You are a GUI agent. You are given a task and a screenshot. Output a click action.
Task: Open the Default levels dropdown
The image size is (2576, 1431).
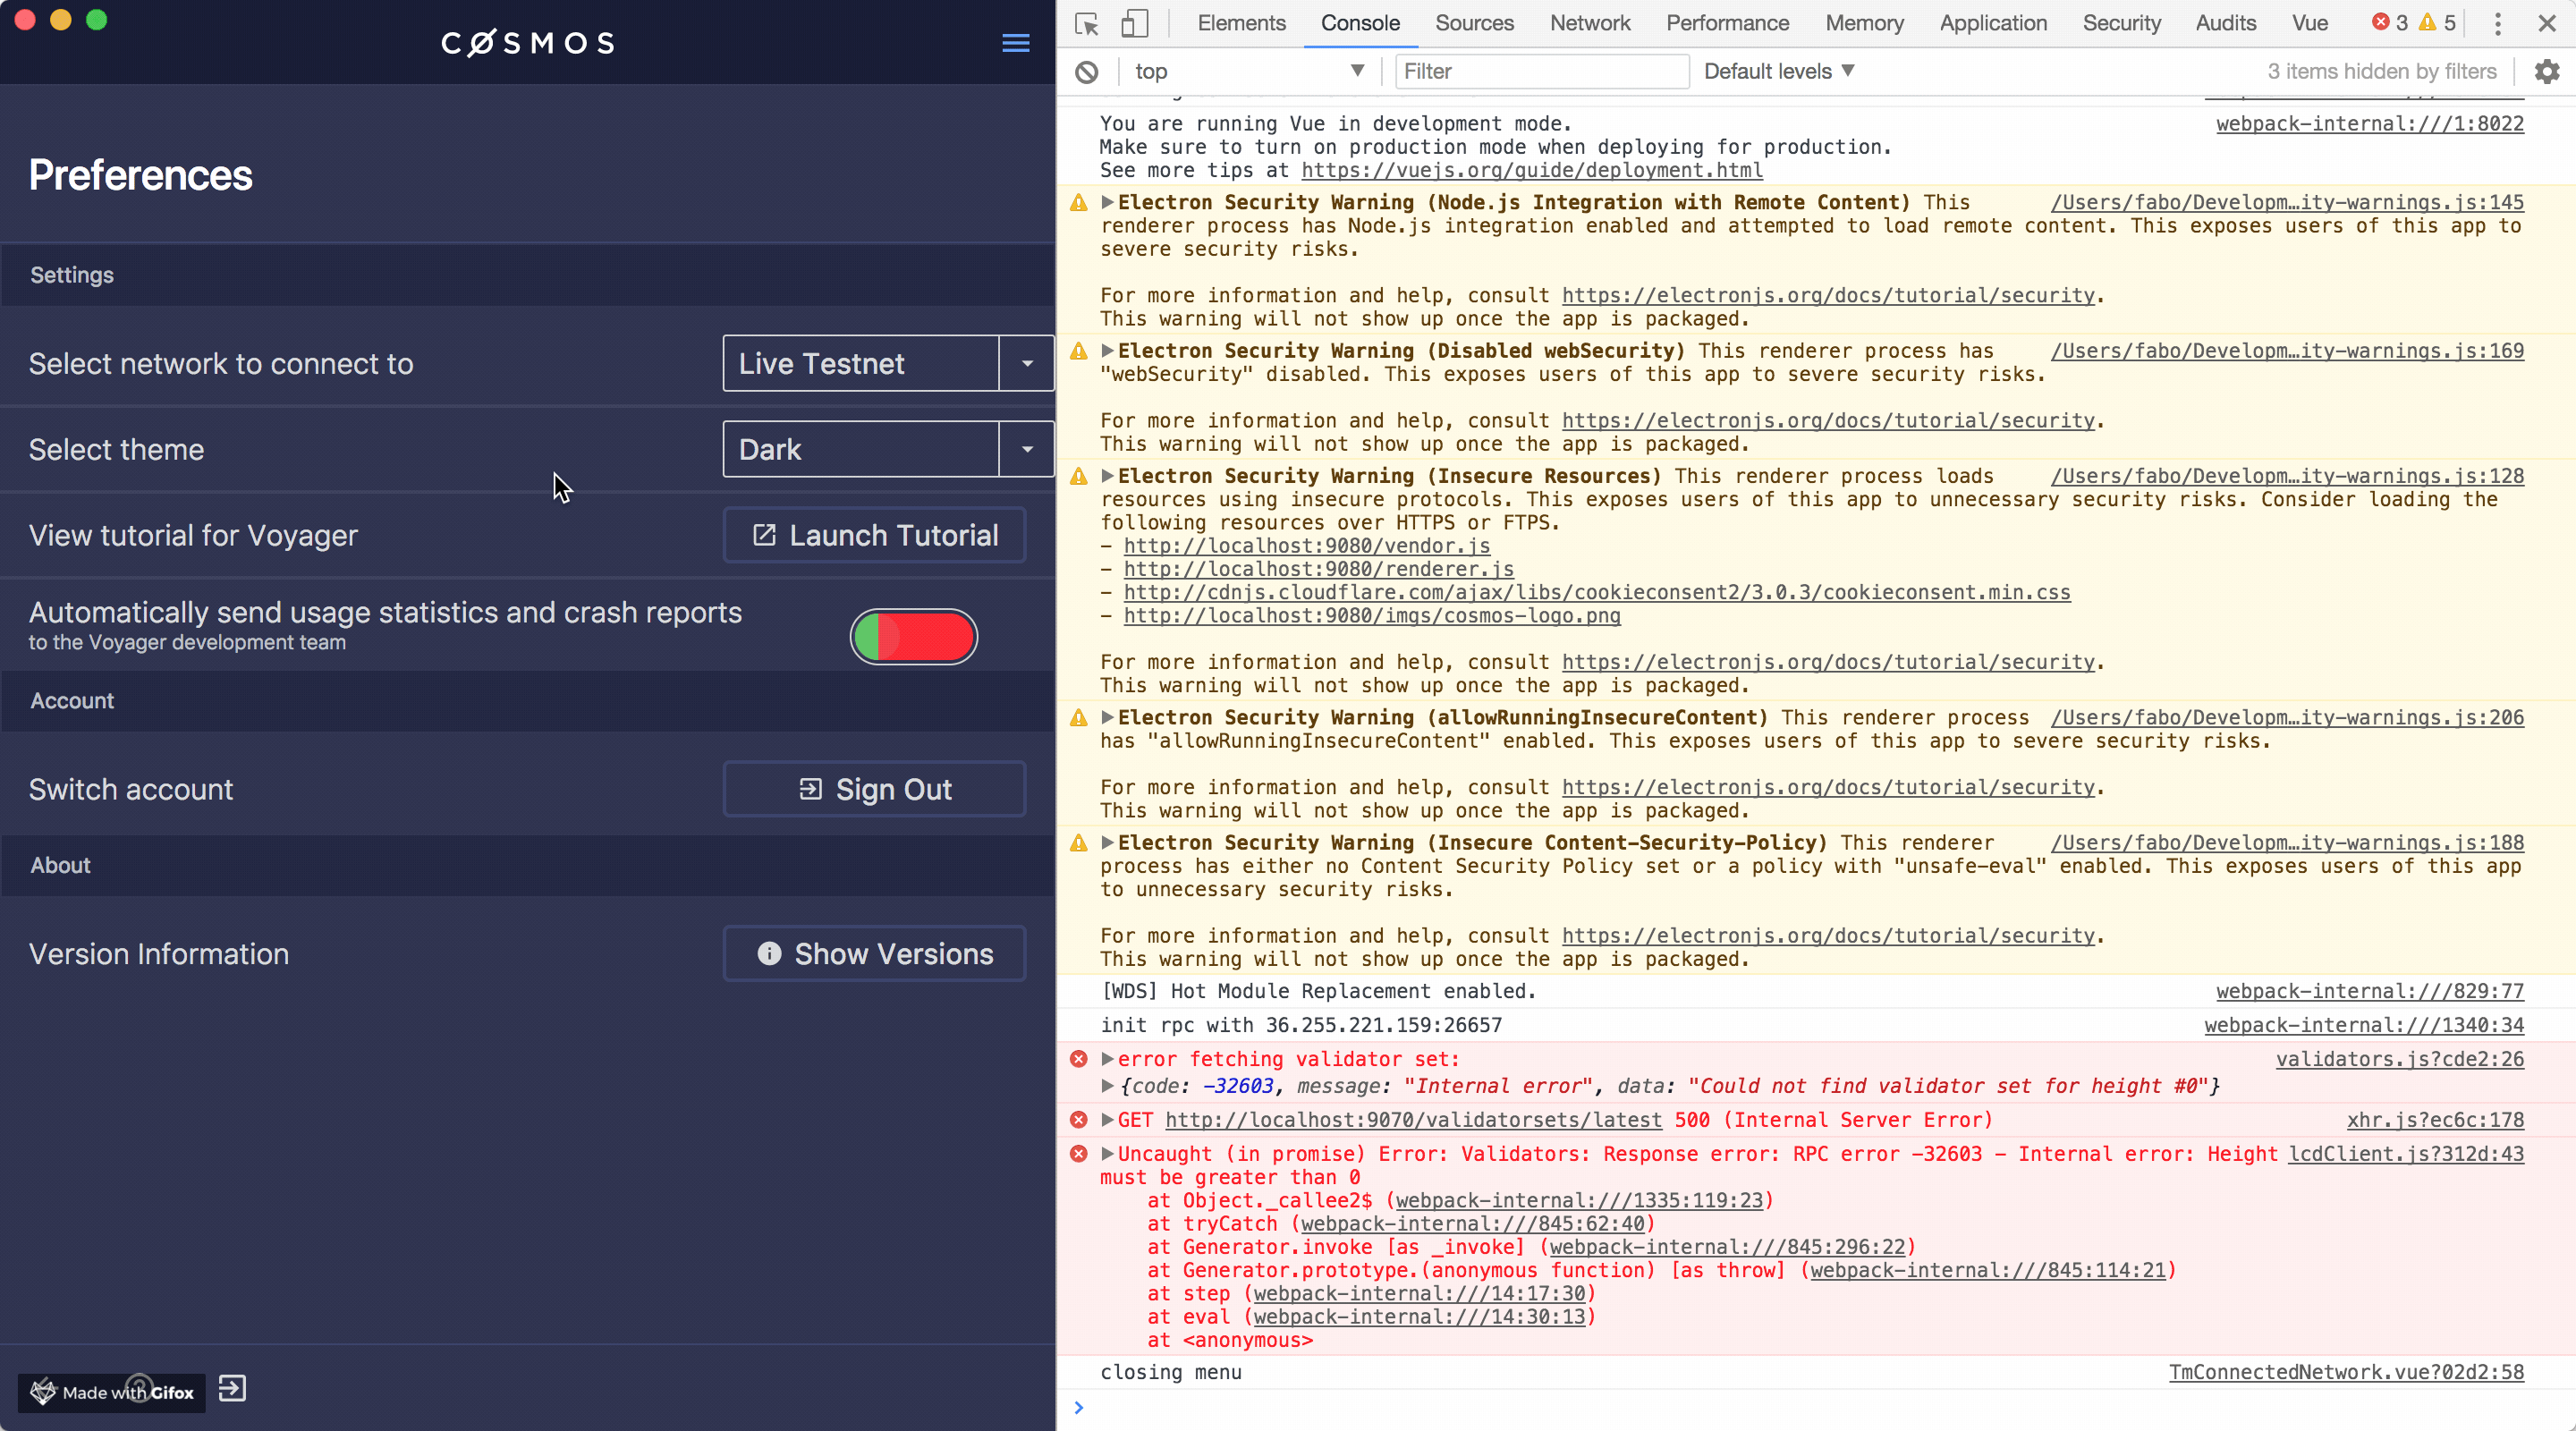[1779, 71]
